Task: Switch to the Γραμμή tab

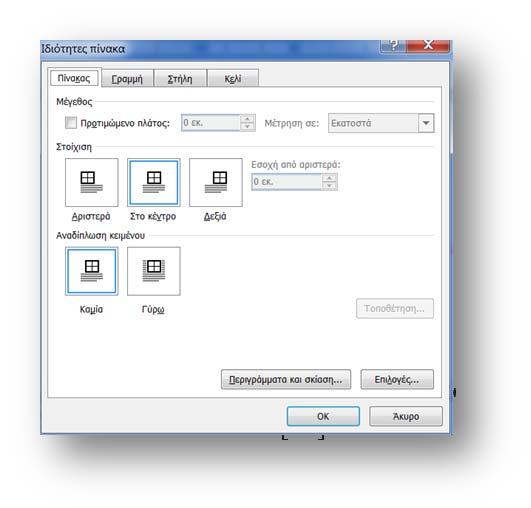Action: [127, 79]
